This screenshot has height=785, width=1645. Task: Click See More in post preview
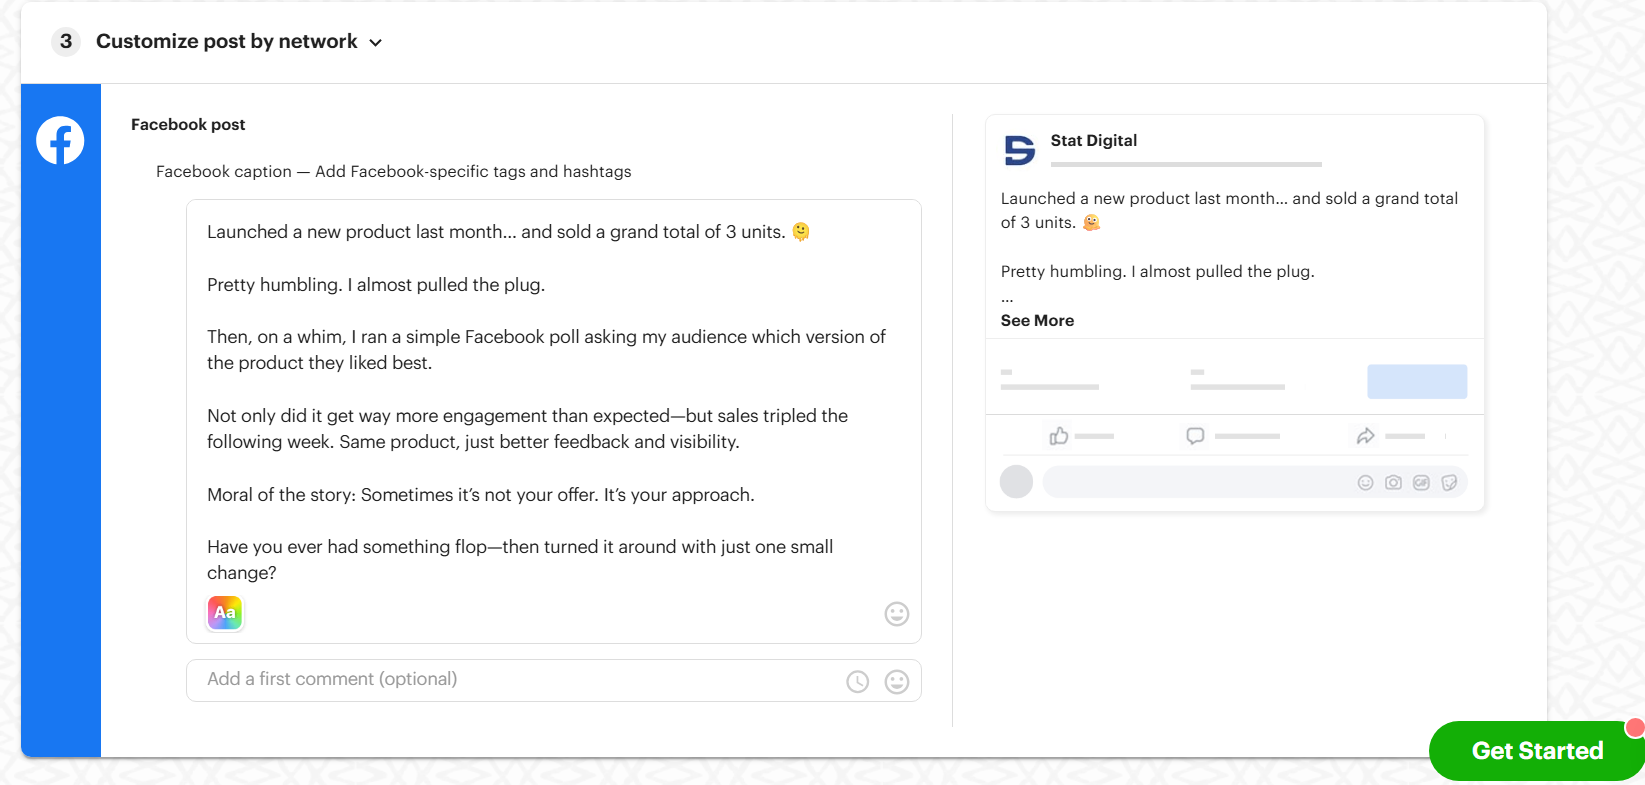click(1037, 321)
